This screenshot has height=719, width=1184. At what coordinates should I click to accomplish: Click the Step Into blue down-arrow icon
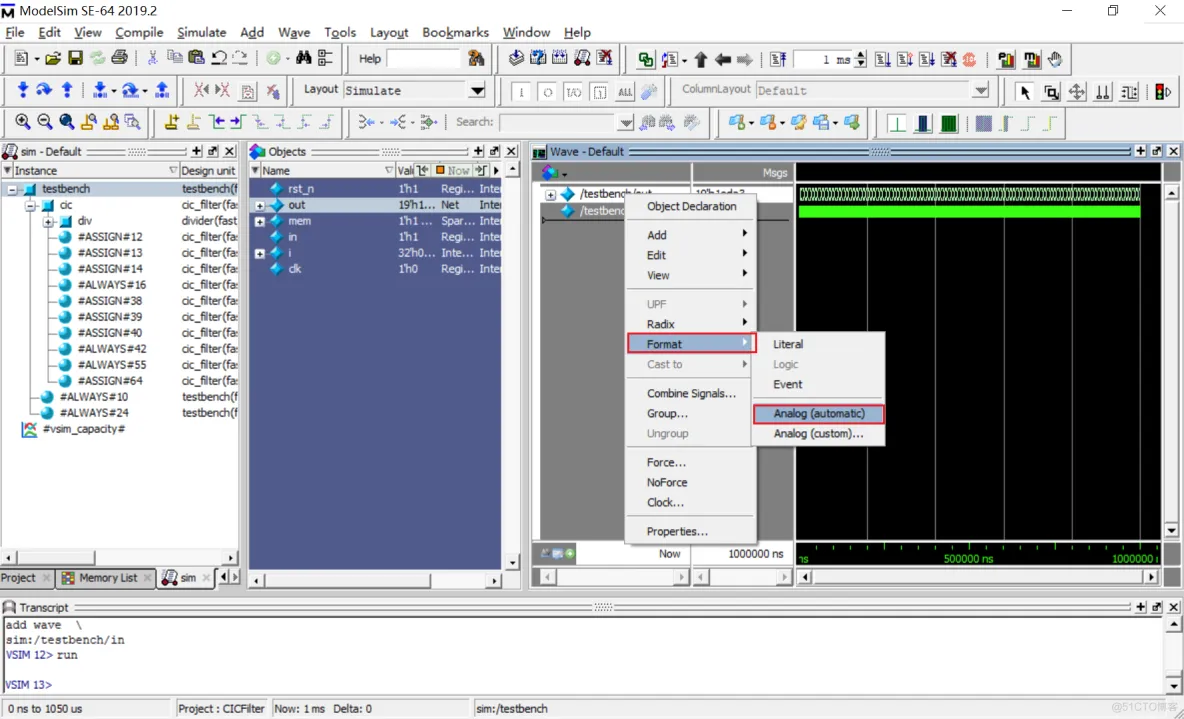23,91
